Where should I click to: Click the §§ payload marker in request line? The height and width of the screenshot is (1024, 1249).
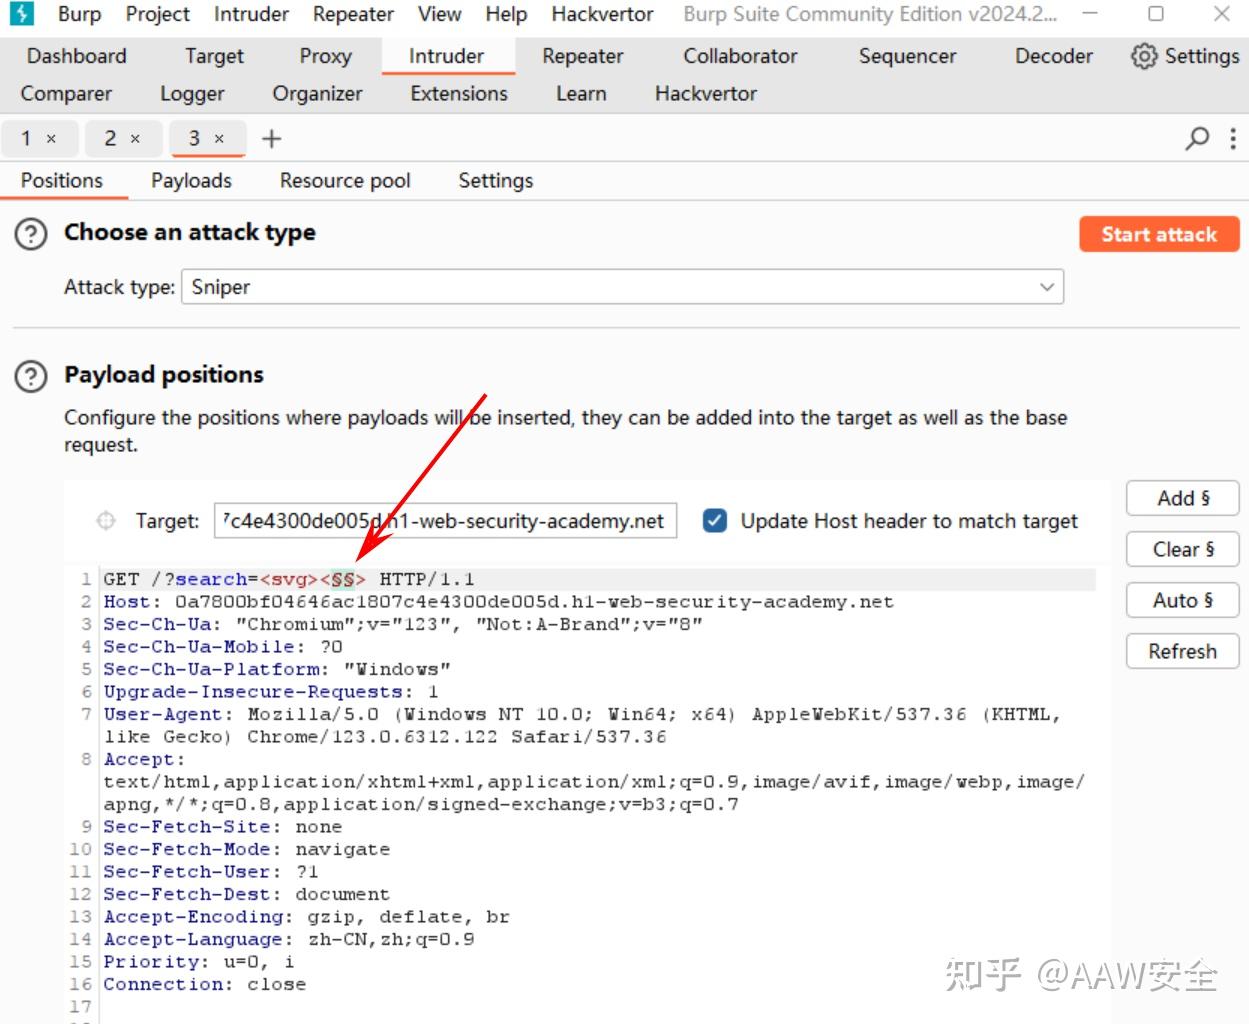pyautogui.click(x=343, y=579)
